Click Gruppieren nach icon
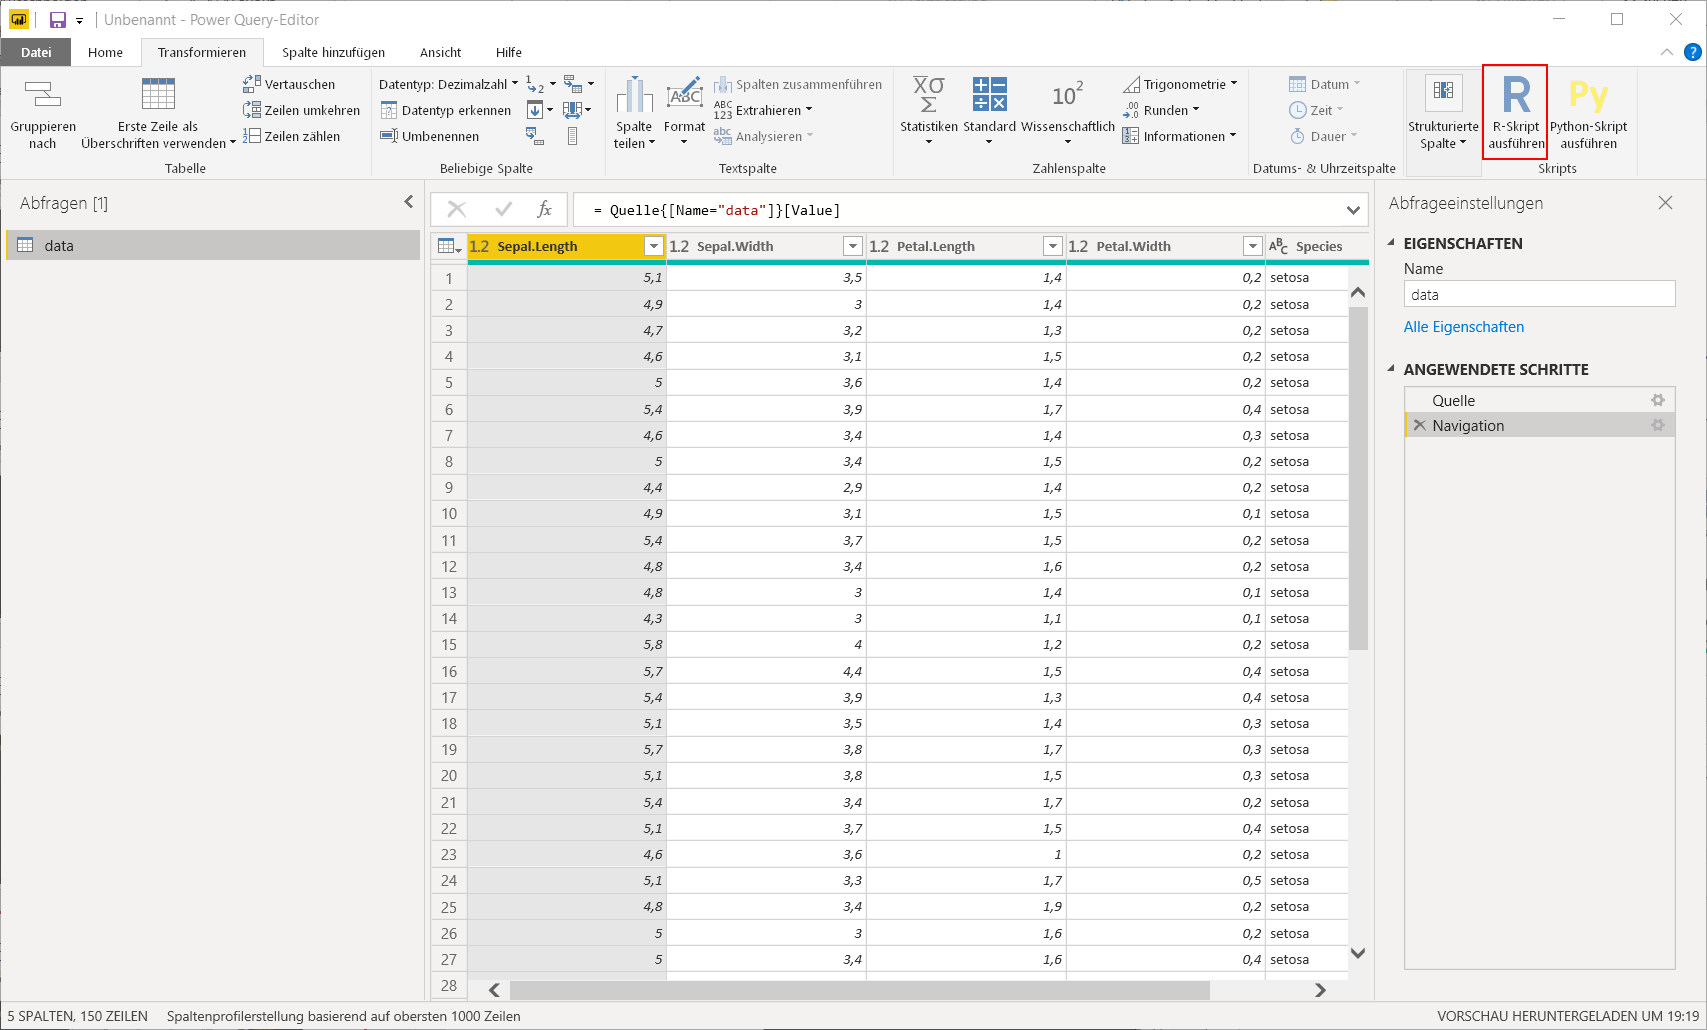The height and width of the screenshot is (1030, 1707). click(43, 95)
